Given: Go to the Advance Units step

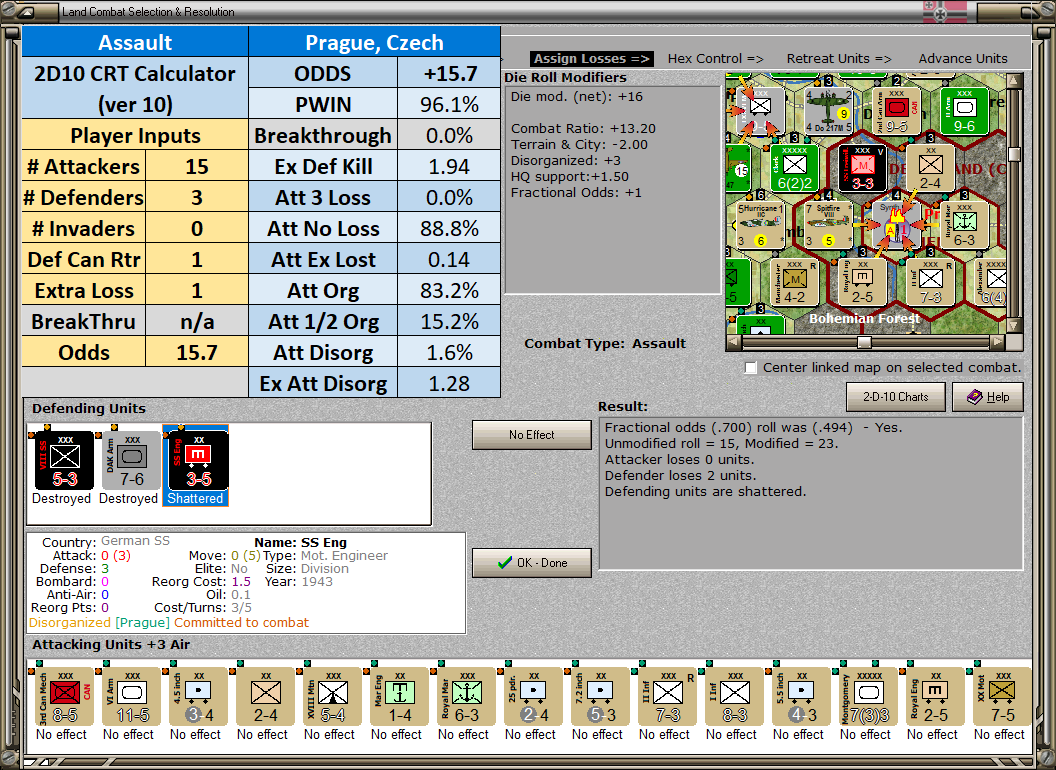Looking at the screenshot, I should coord(963,59).
